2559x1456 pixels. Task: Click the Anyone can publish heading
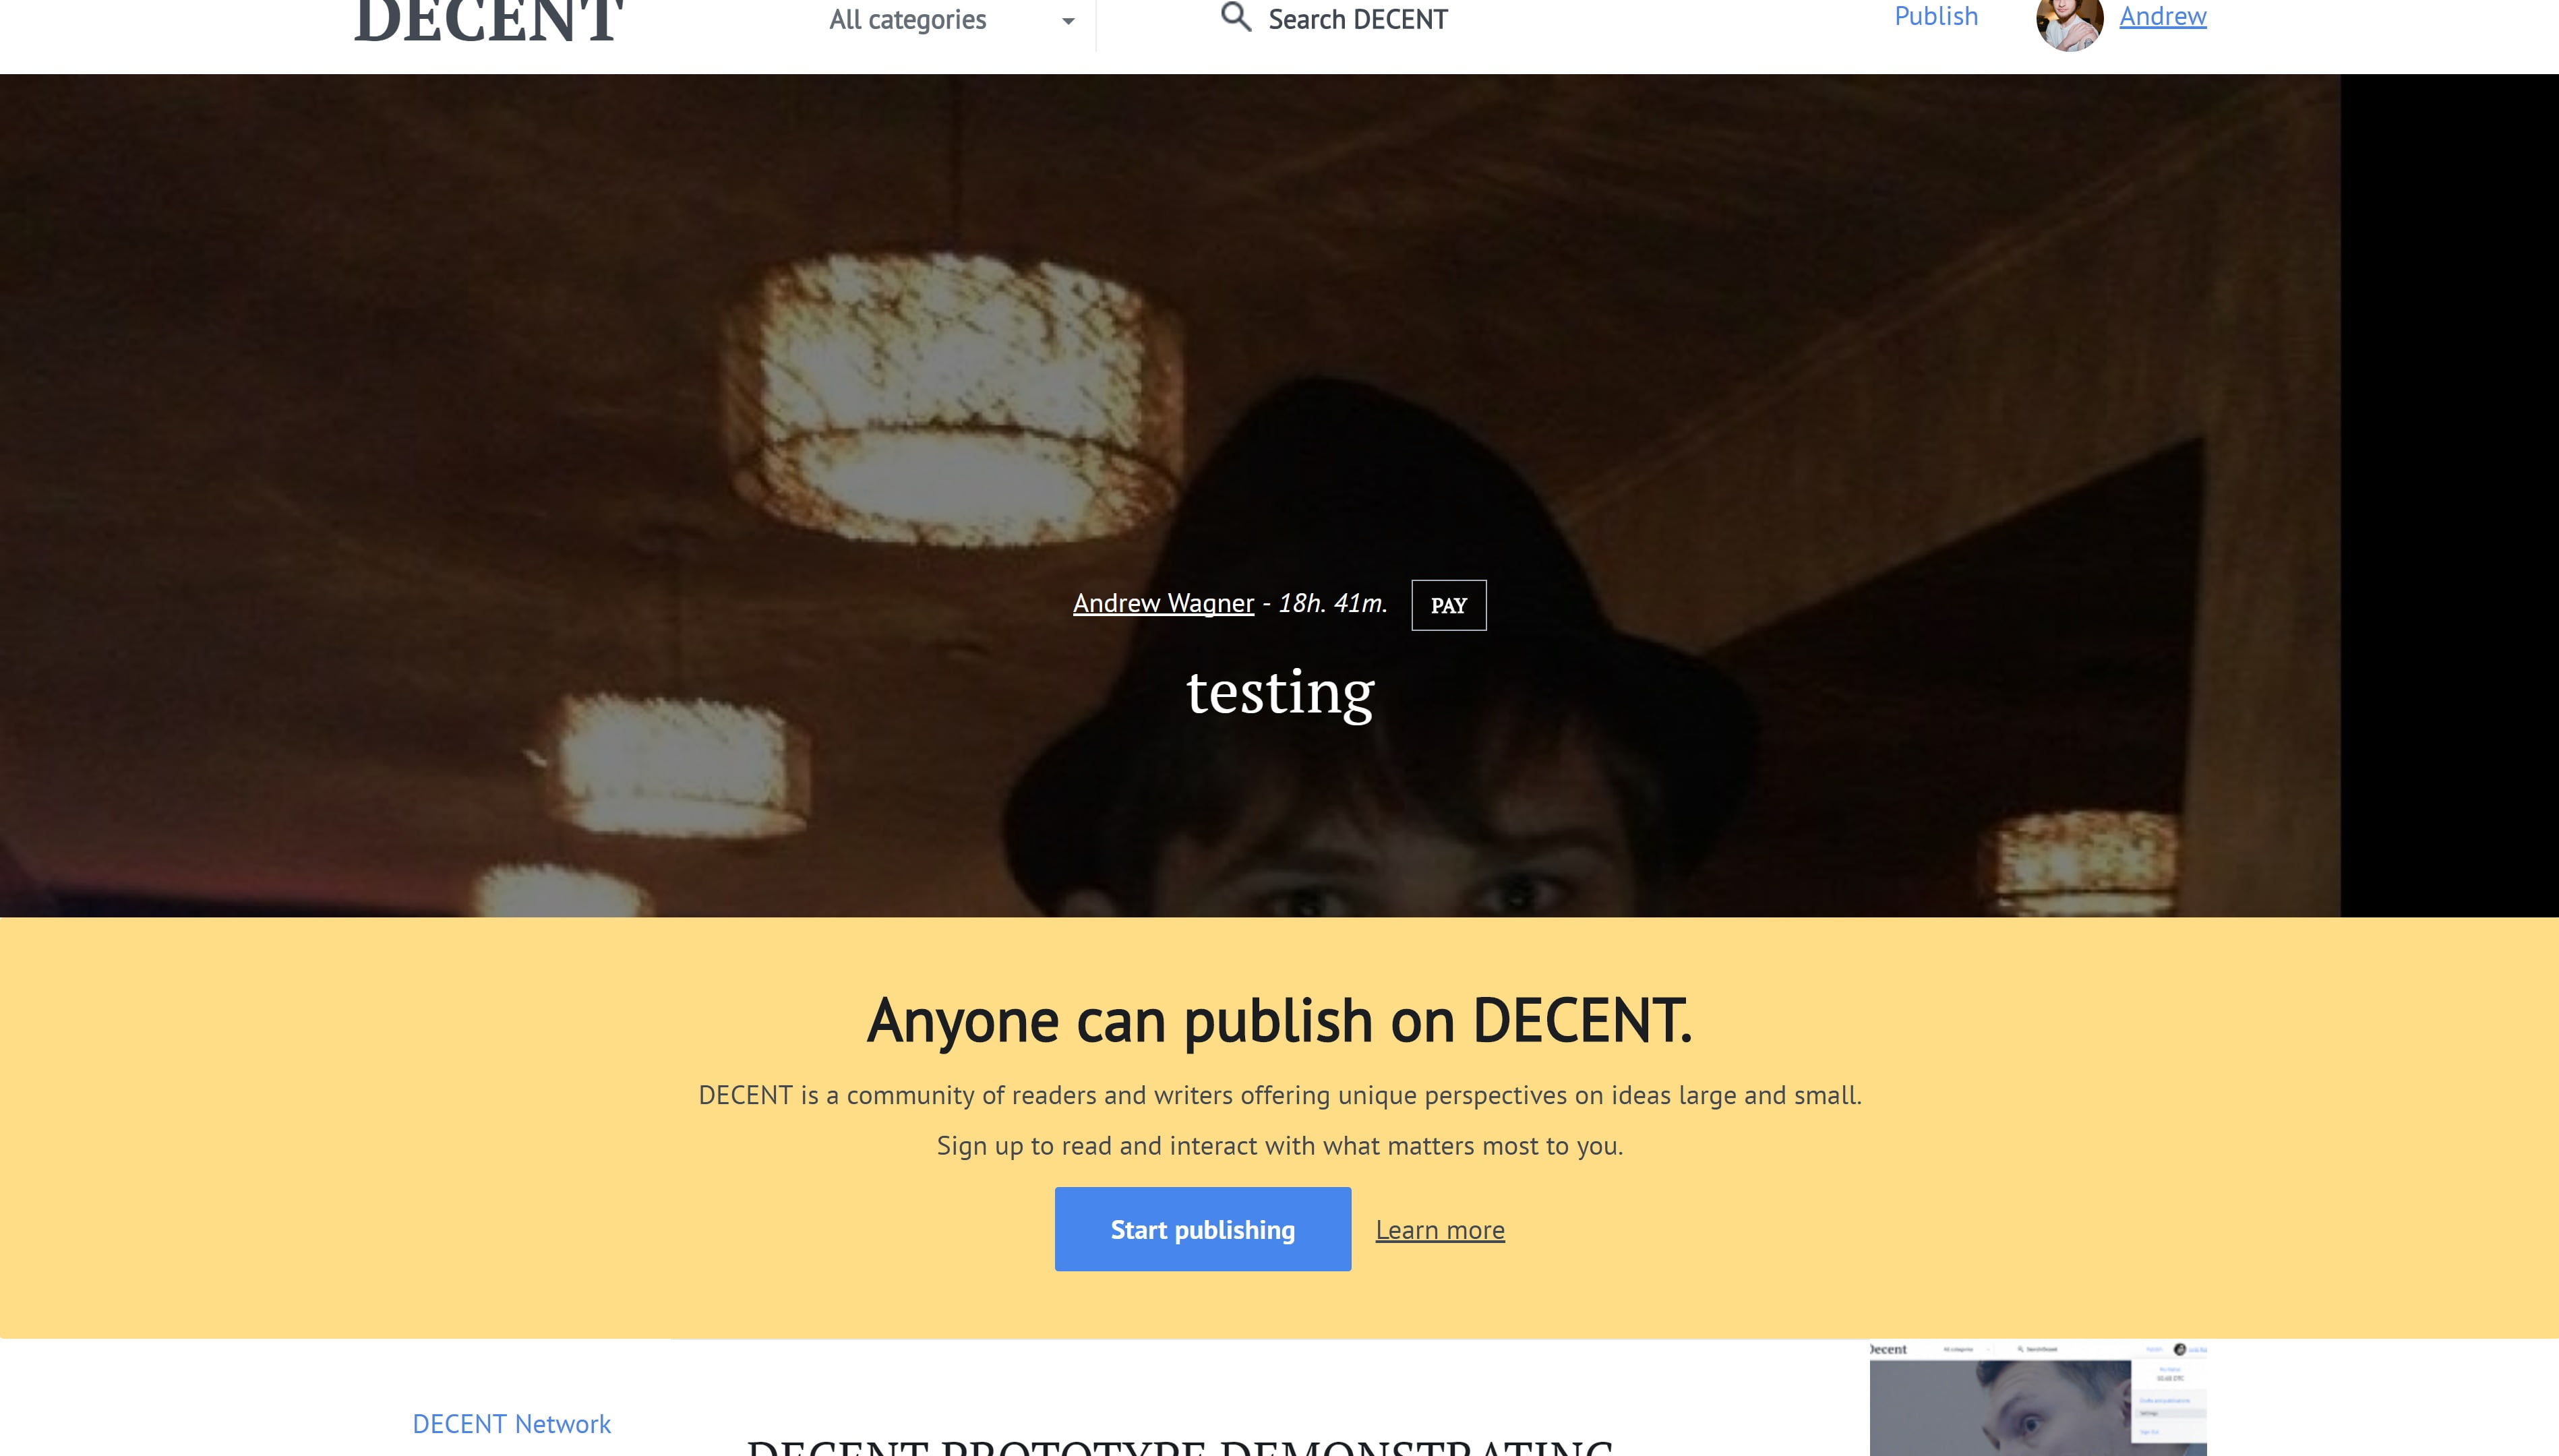pos(1279,1021)
